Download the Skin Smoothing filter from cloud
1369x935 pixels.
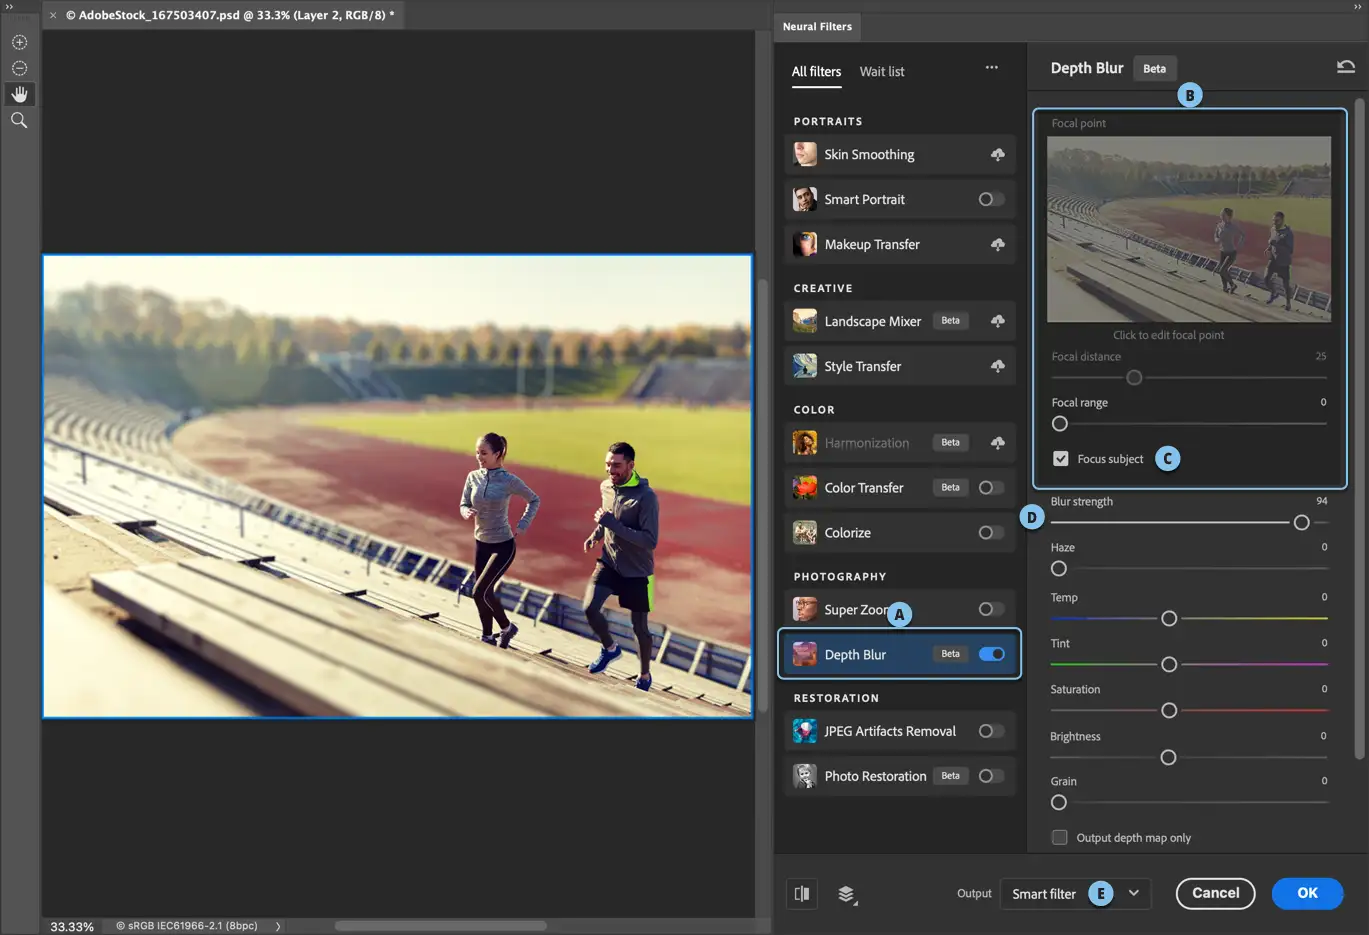997,154
